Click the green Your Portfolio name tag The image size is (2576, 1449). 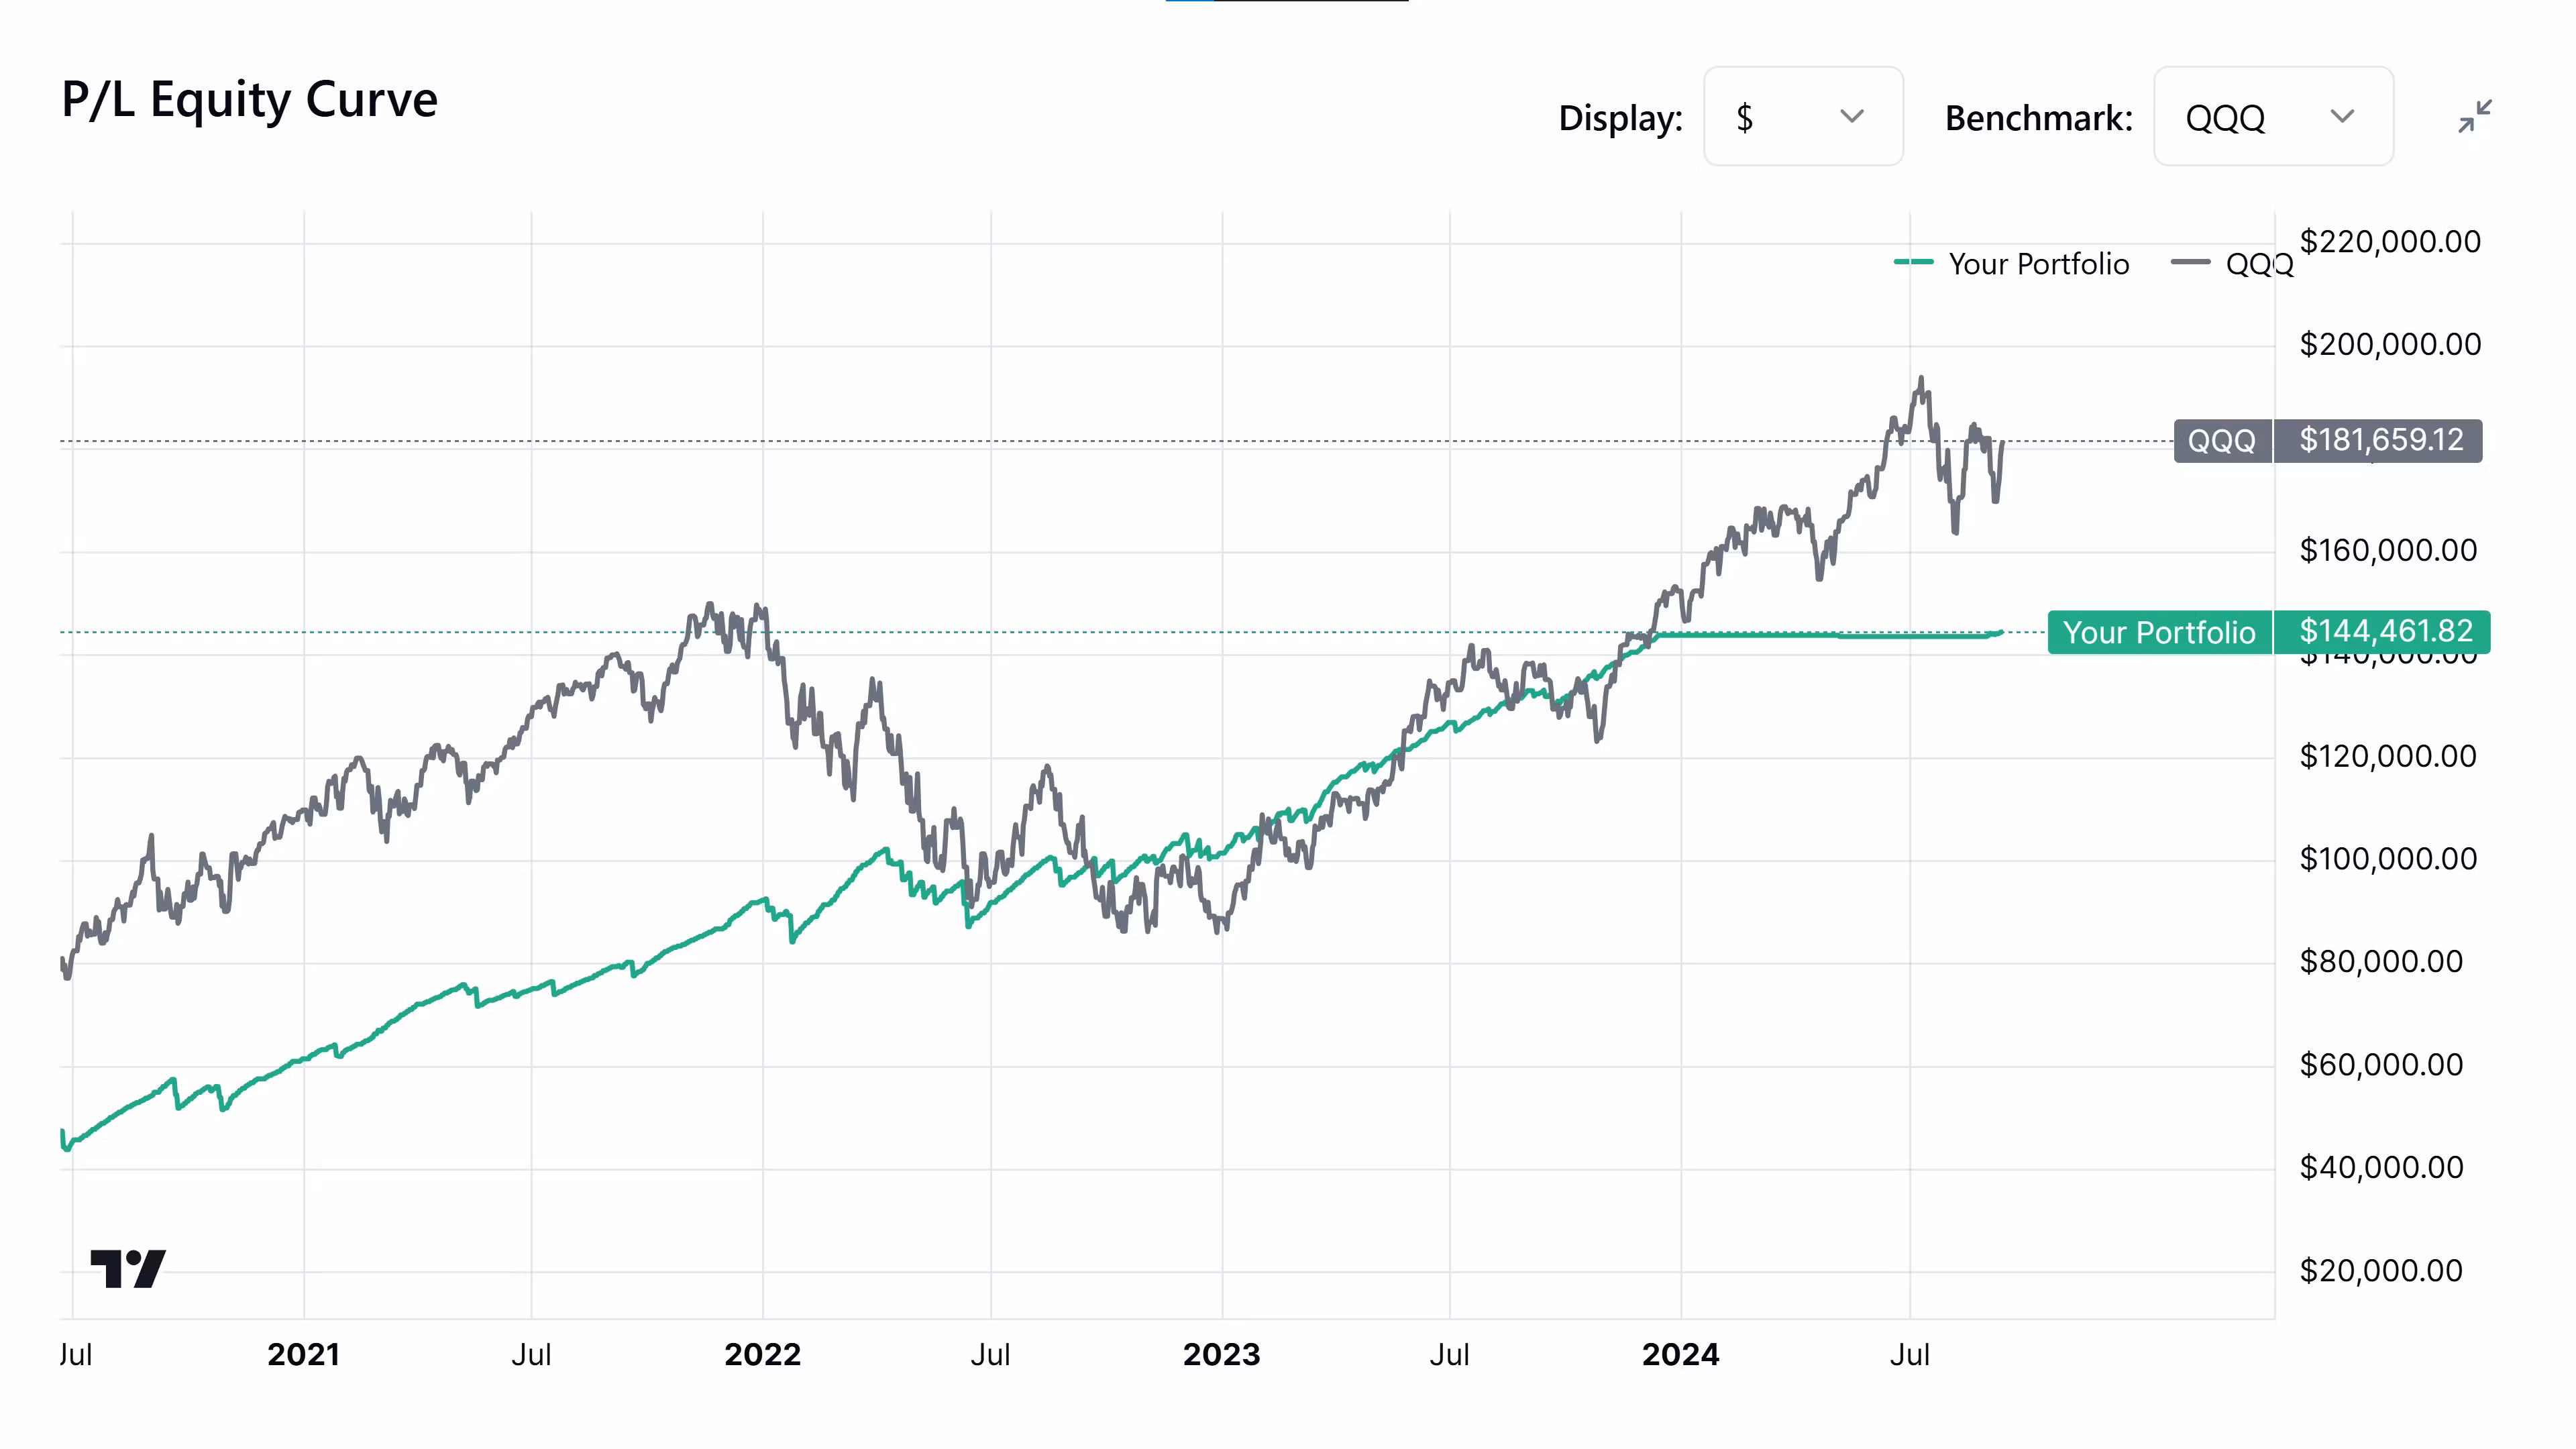(2158, 632)
